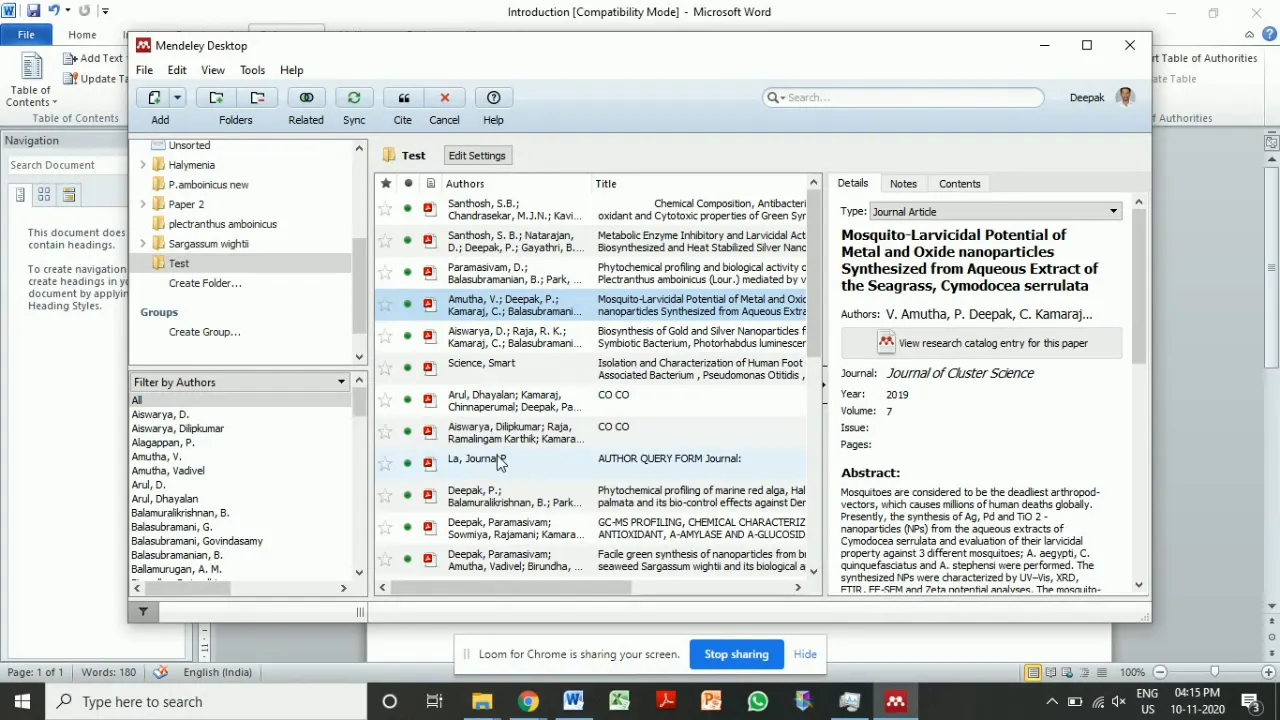The height and width of the screenshot is (720, 1280).
Task: Star the Santhosh, S.B.; Chandrasekar document
Action: click(385, 209)
